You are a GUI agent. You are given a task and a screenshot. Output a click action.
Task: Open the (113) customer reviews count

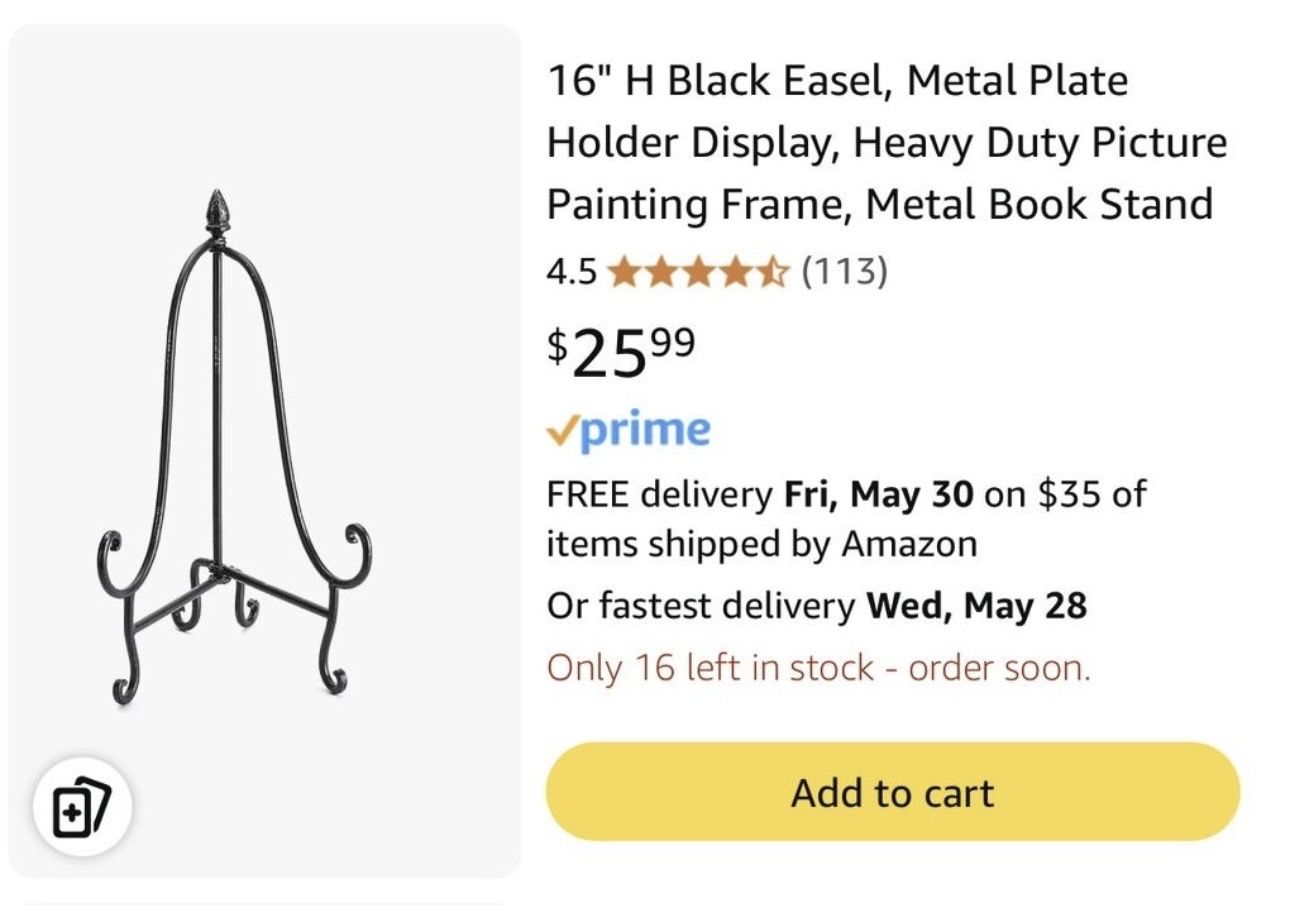[844, 271]
